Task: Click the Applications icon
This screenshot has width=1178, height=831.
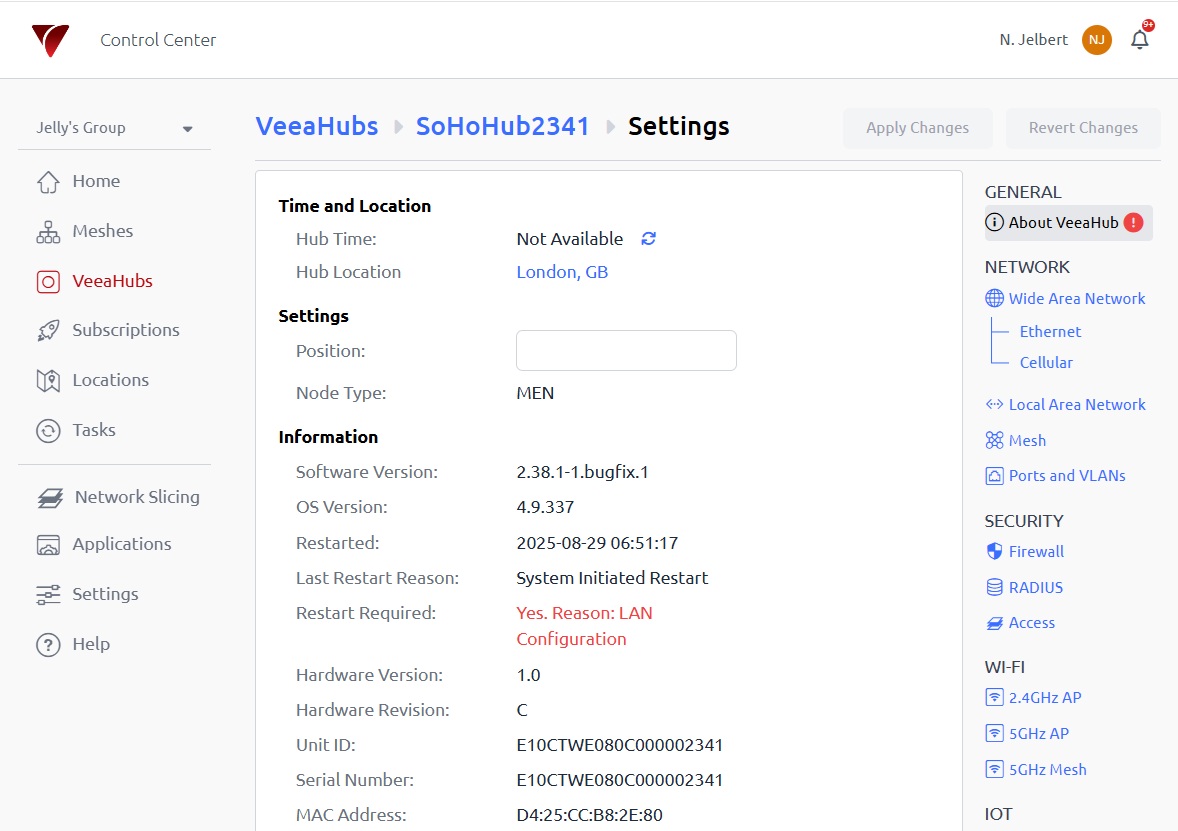Action: [48, 545]
